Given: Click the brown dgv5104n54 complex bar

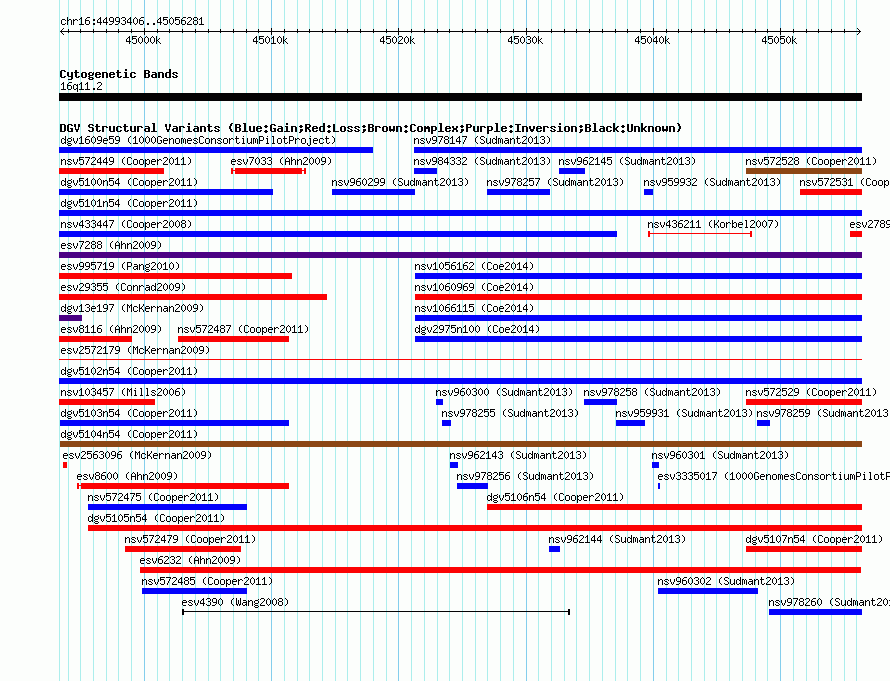Looking at the screenshot, I should pyautogui.click(x=460, y=444).
